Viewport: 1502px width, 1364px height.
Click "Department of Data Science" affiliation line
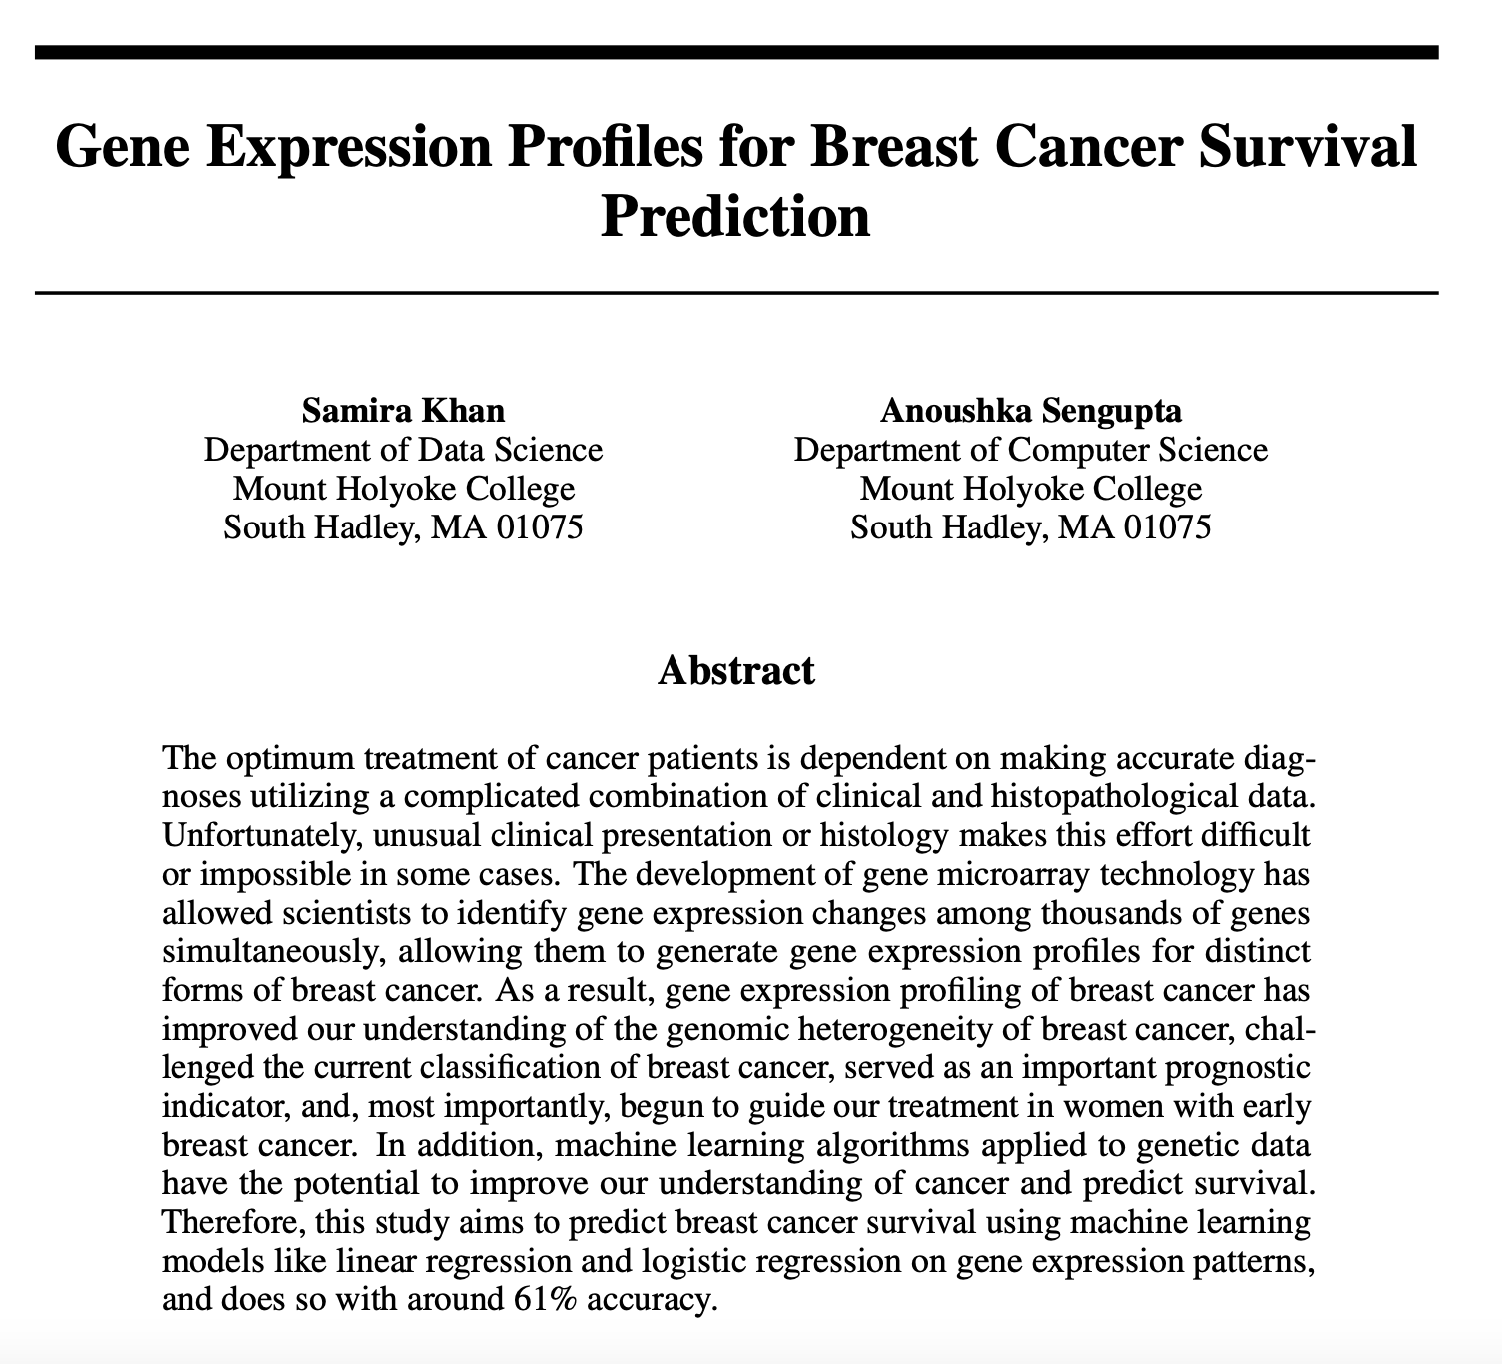tap(403, 449)
